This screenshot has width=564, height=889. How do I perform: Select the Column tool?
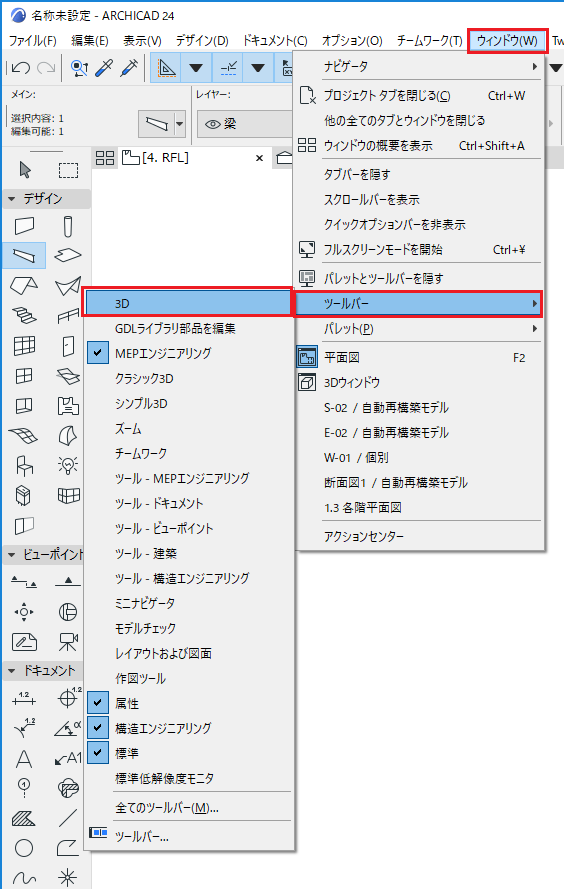(x=68, y=226)
